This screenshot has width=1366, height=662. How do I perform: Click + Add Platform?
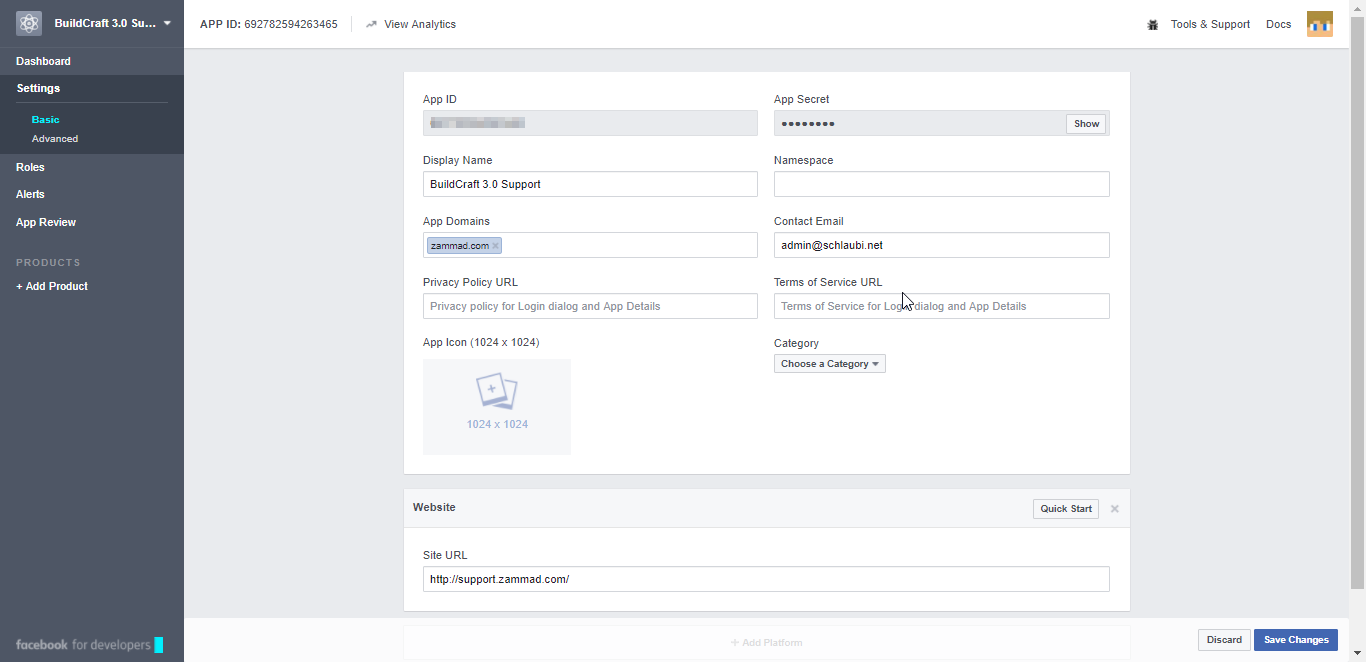pos(766,642)
